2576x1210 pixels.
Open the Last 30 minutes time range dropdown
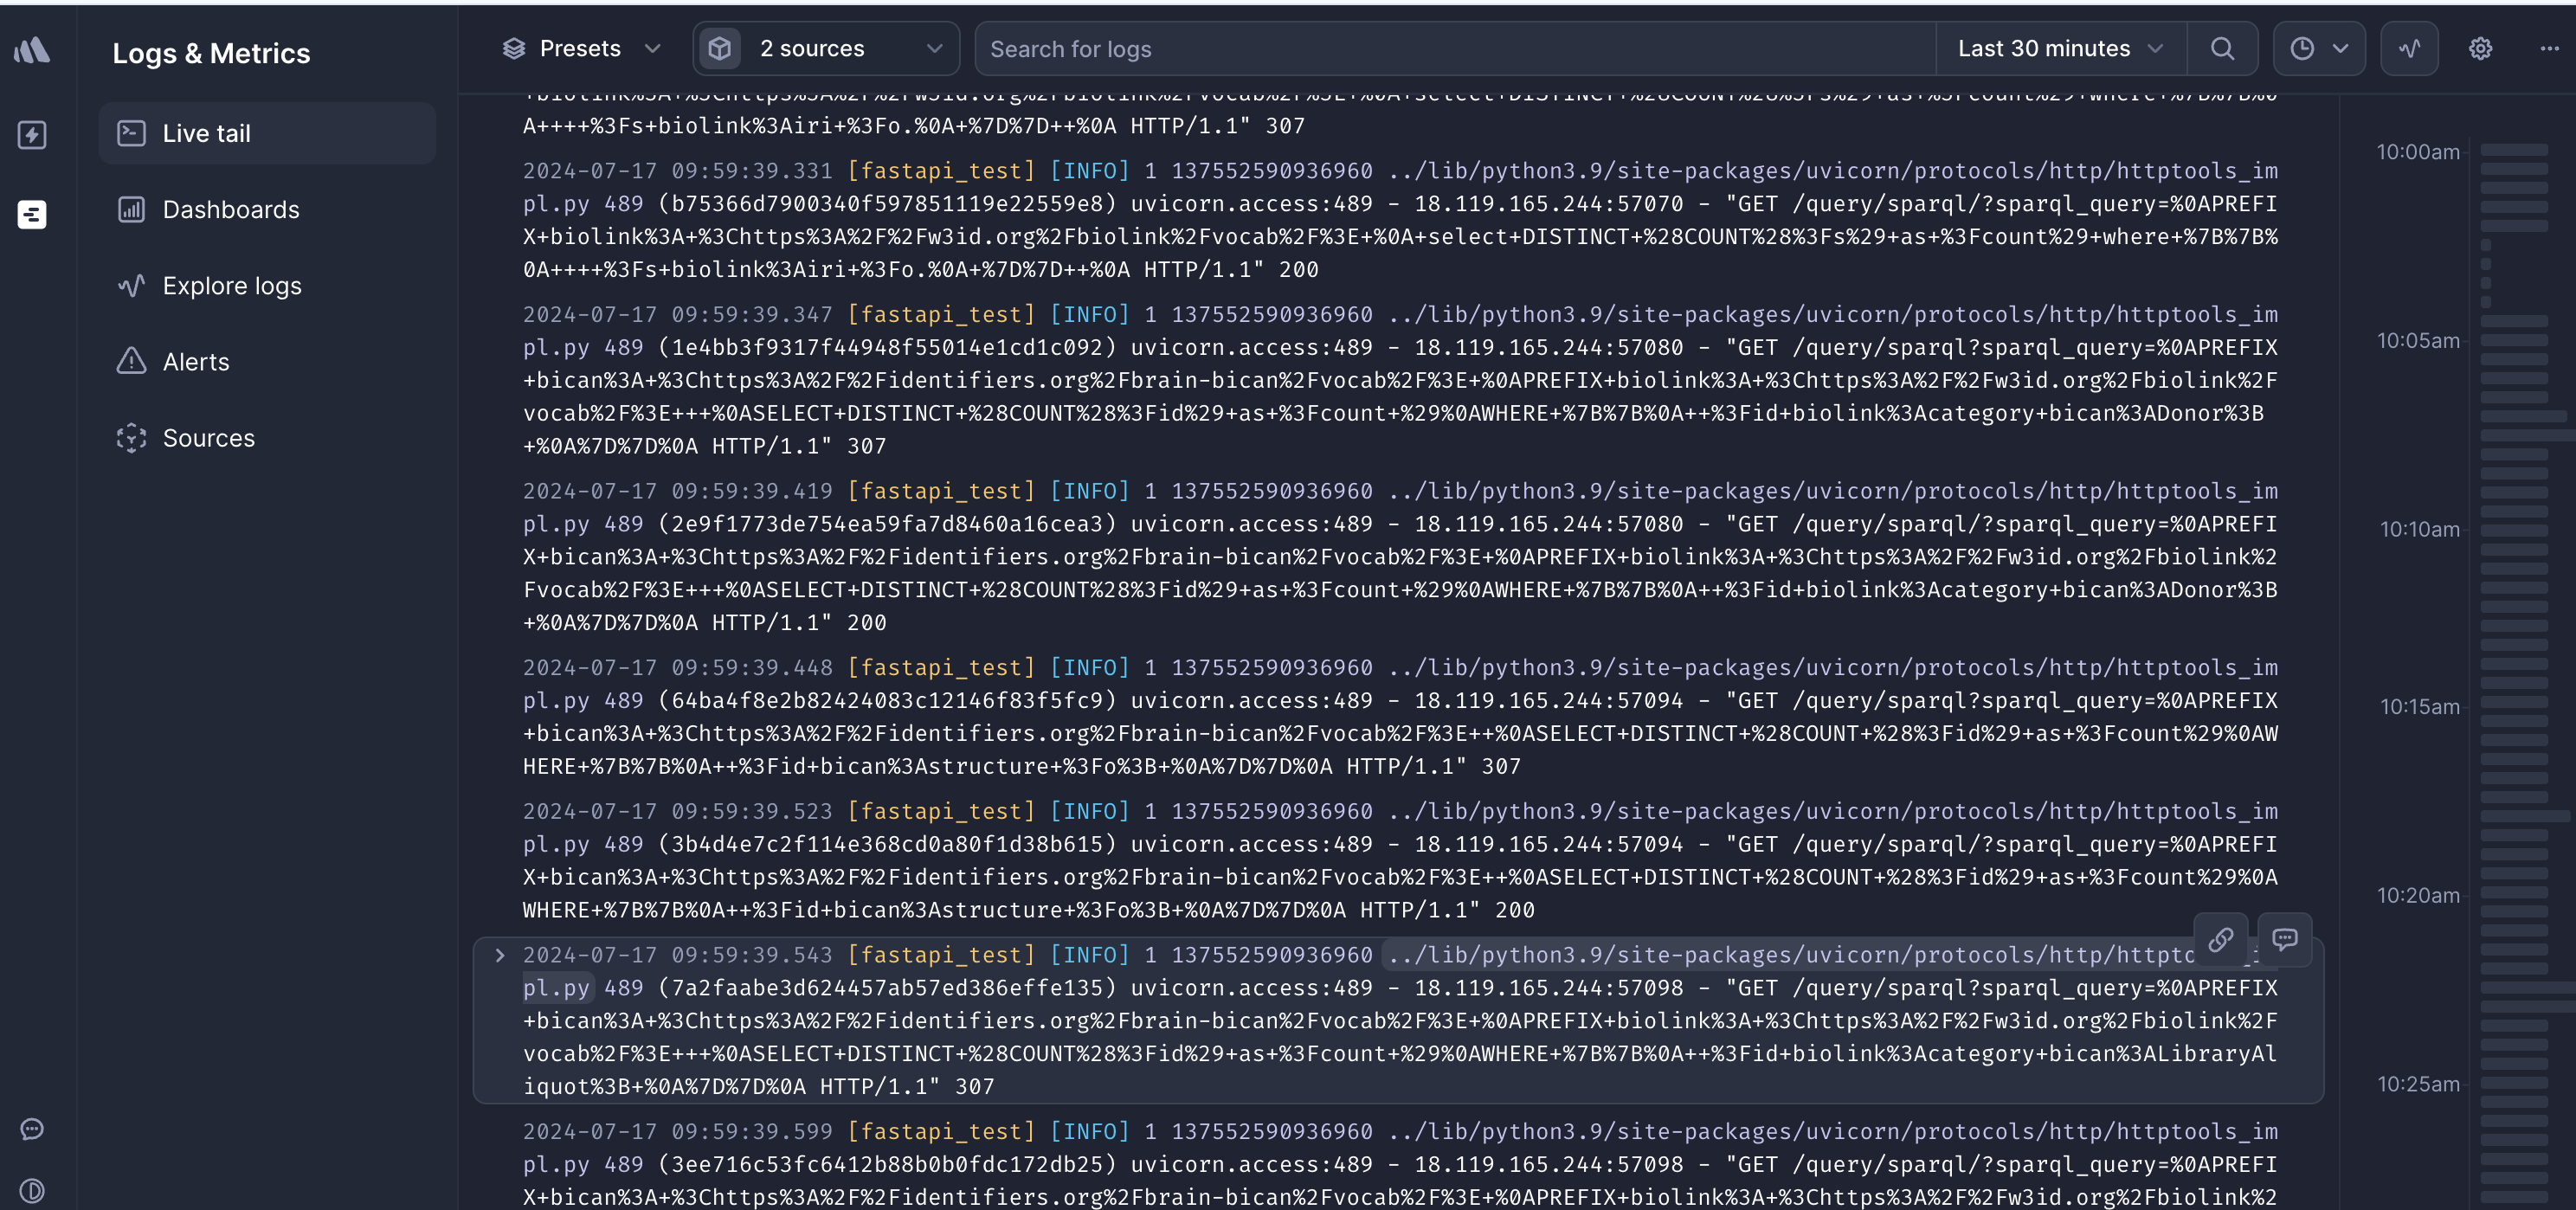tap(2061, 49)
